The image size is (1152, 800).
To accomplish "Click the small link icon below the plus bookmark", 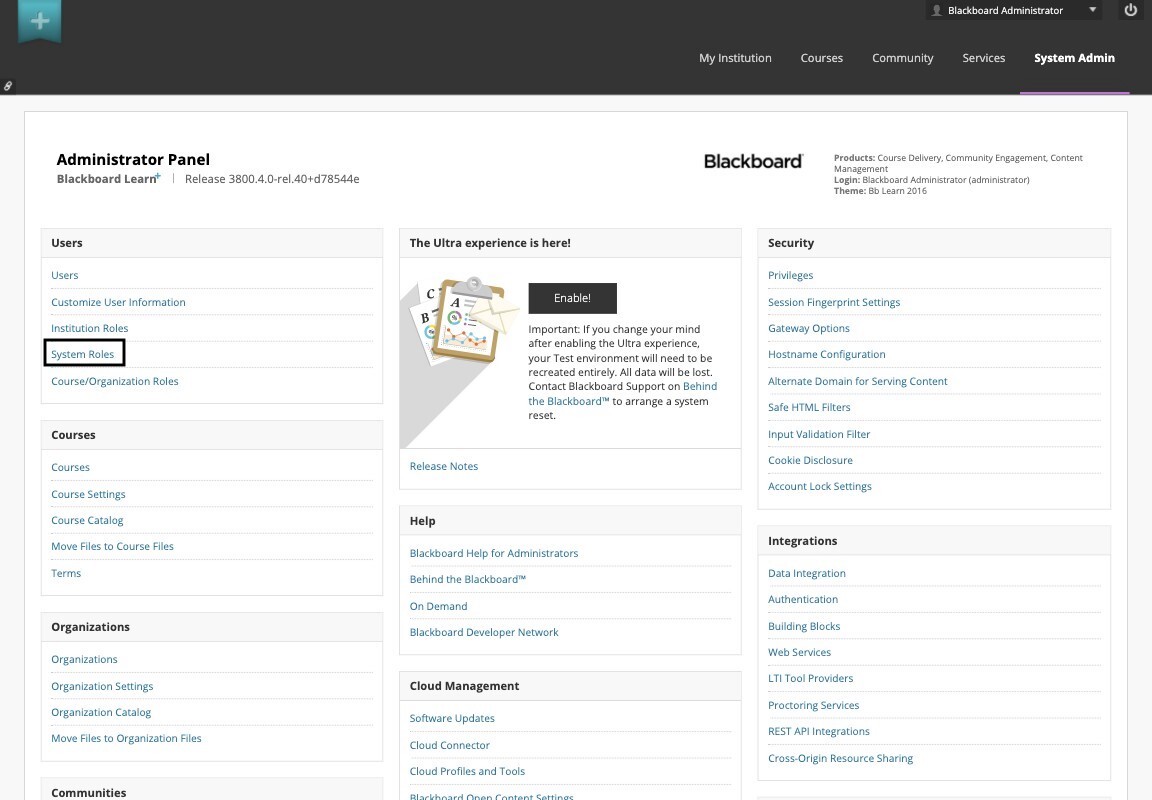I will click(x=7, y=86).
